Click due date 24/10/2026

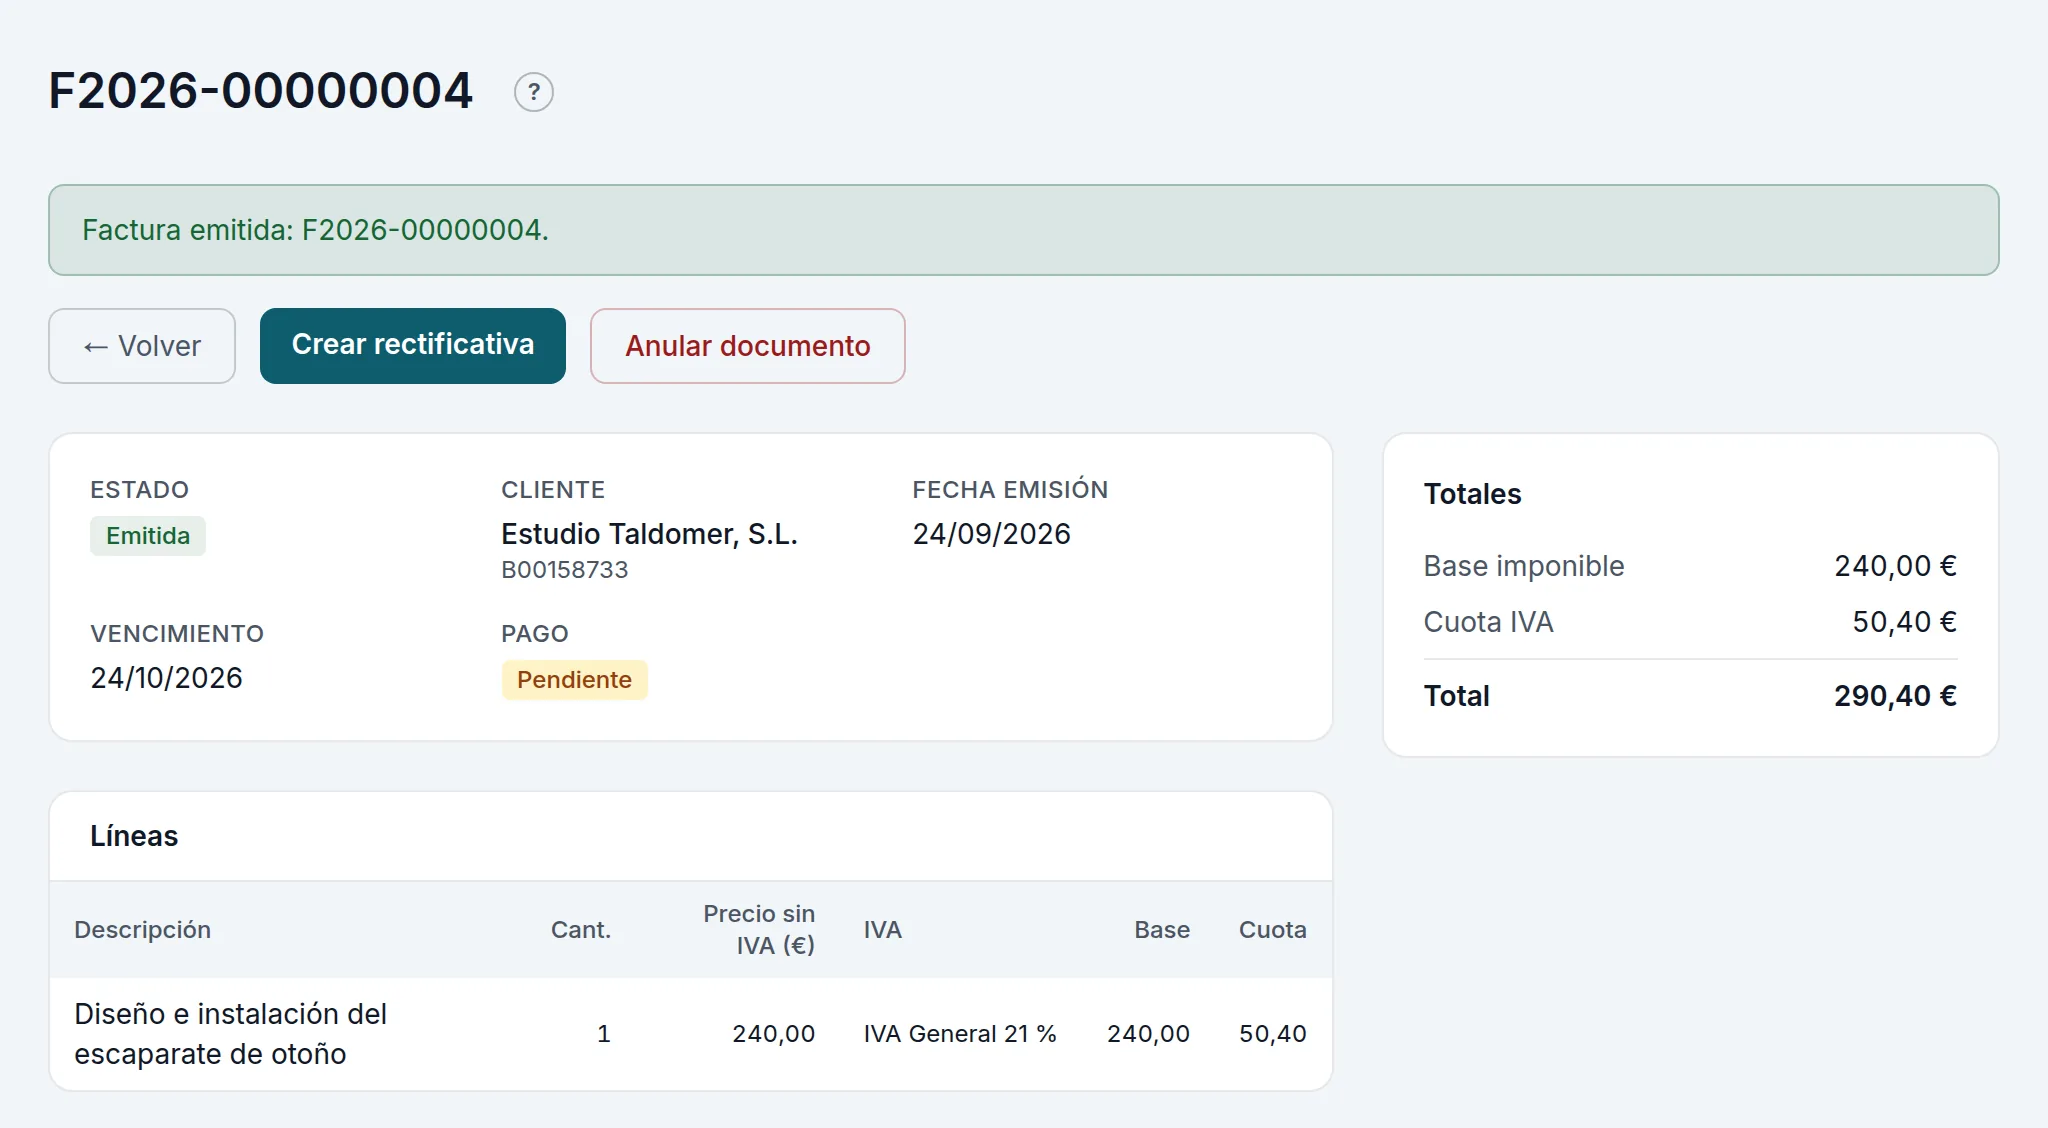coord(166,678)
